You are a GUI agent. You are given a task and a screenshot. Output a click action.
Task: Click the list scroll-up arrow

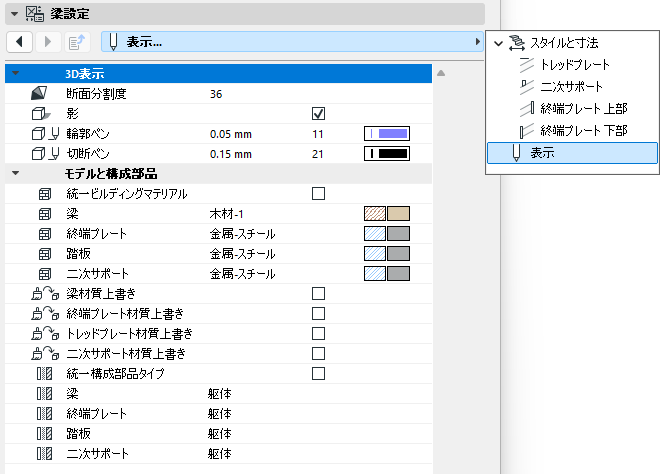pyautogui.click(x=441, y=73)
